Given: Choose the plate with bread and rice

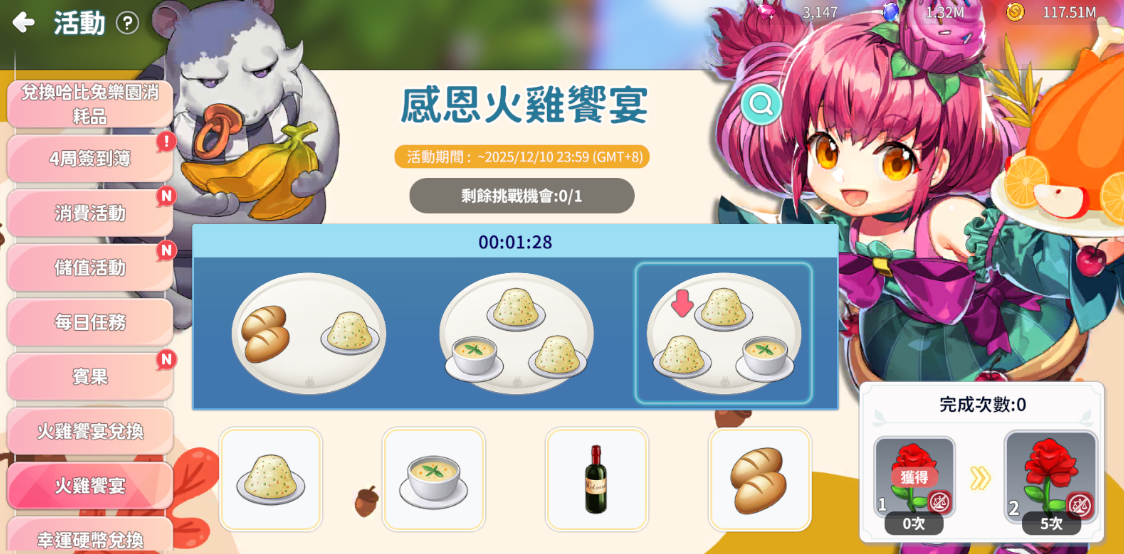Looking at the screenshot, I should coord(309,333).
